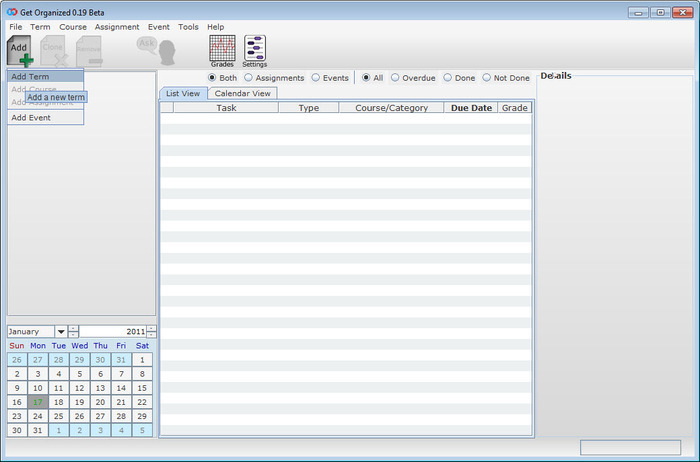Choose Add Event from popup menu
The height and width of the screenshot is (462, 700).
pyautogui.click(x=45, y=117)
